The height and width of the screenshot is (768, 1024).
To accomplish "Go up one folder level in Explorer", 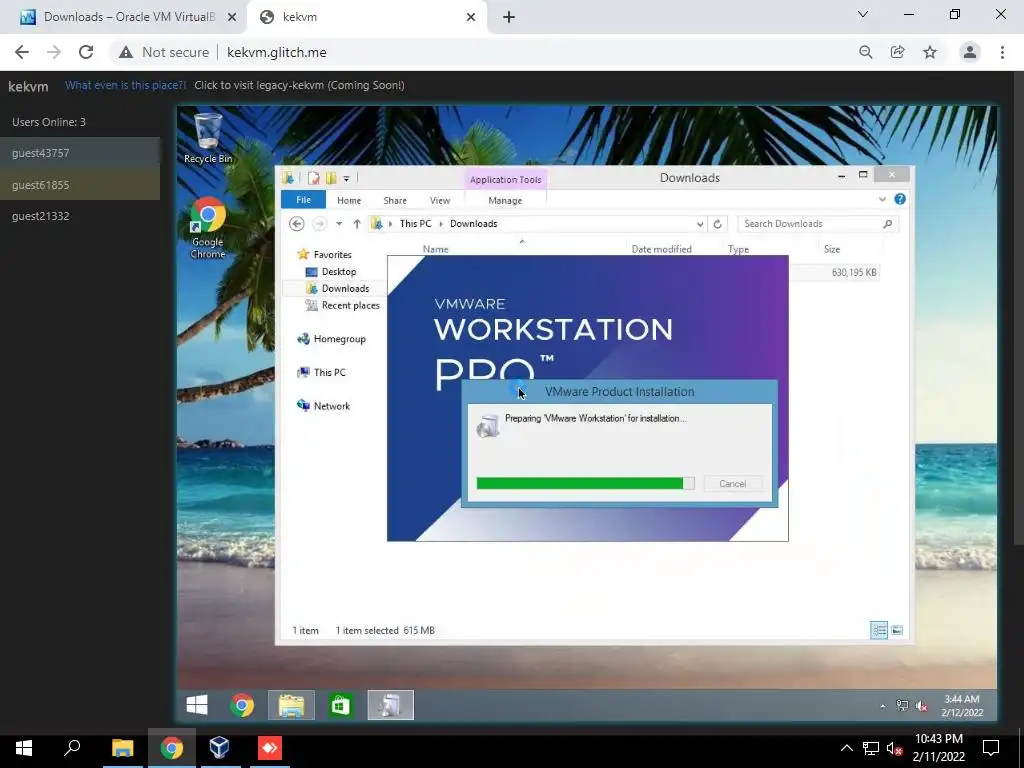I will [357, 224].
